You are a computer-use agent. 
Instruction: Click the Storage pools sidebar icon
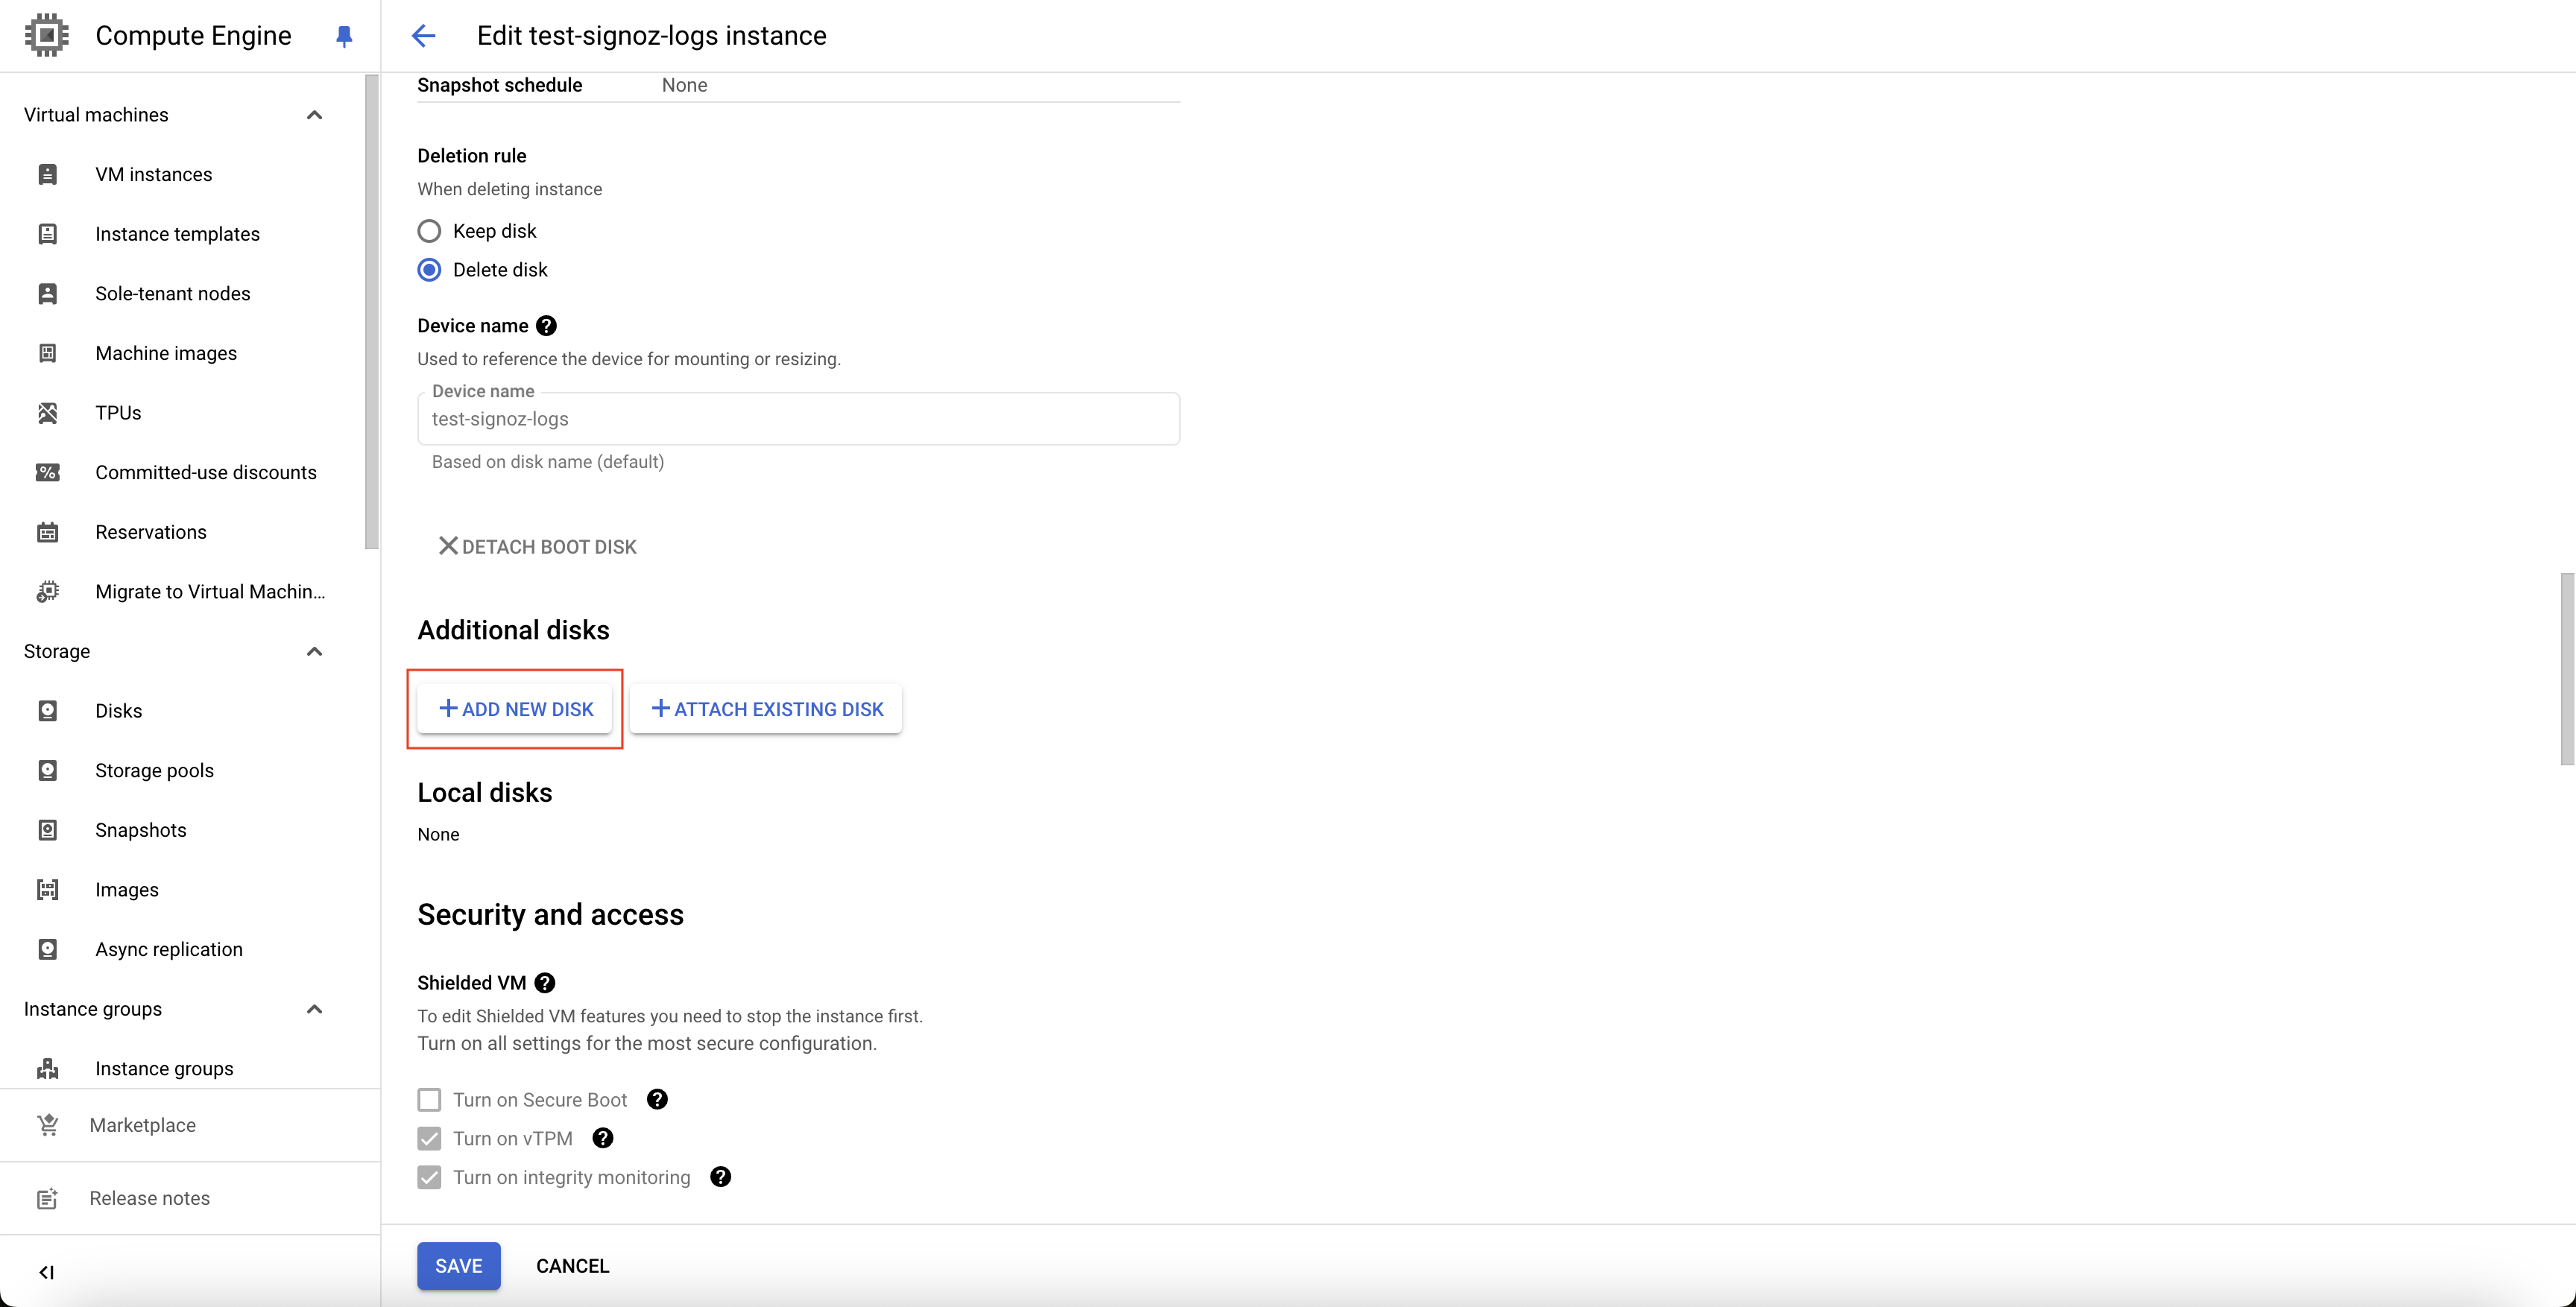coord(47,770)
